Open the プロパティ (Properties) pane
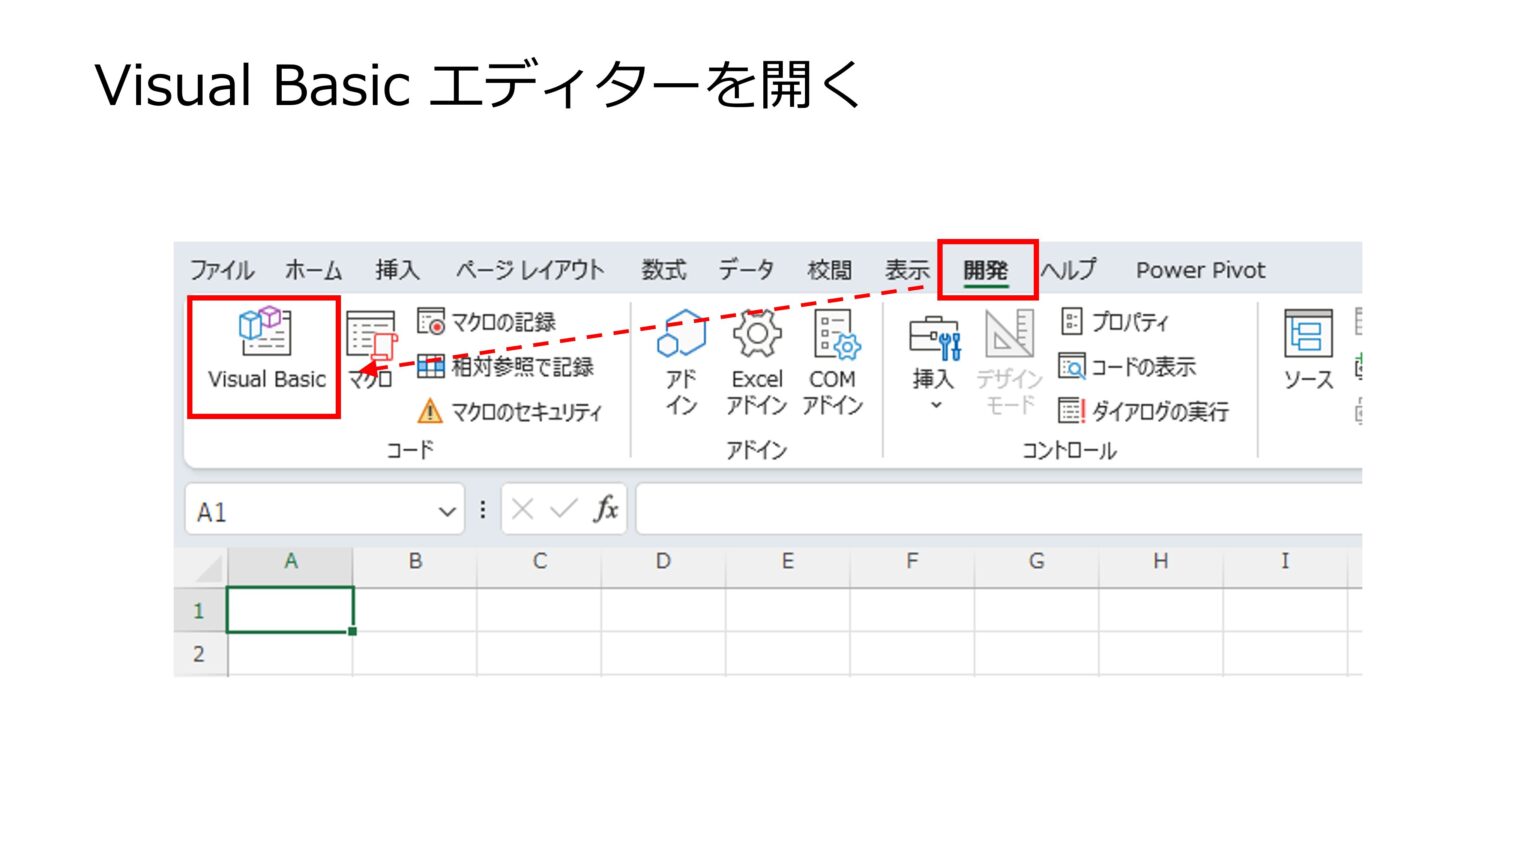 [1120, 322]
